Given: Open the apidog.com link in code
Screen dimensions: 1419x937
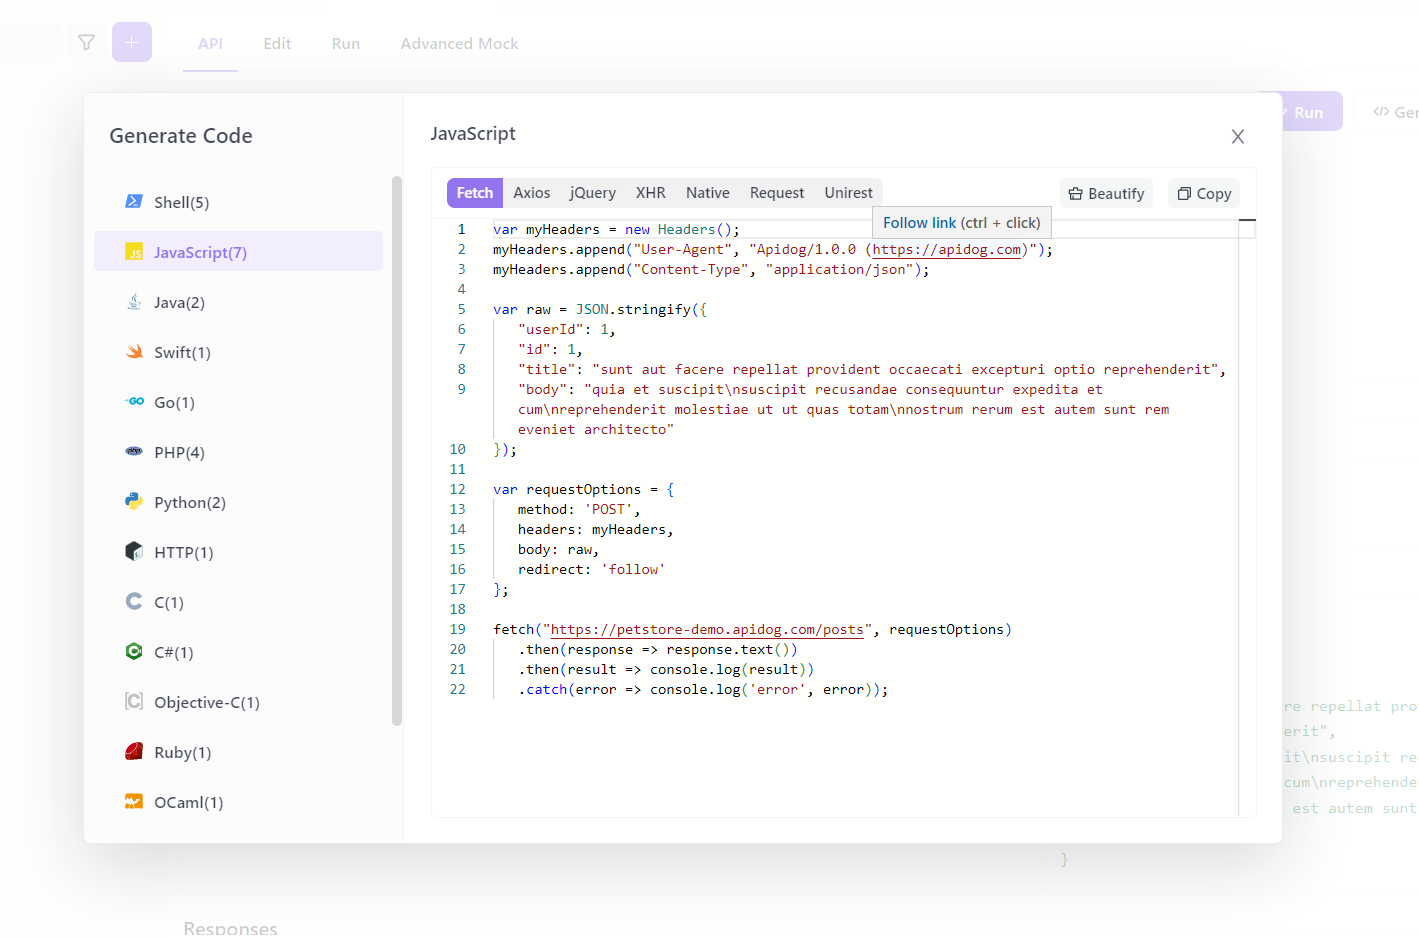Looking at the screenshot, I should [947, 250].
